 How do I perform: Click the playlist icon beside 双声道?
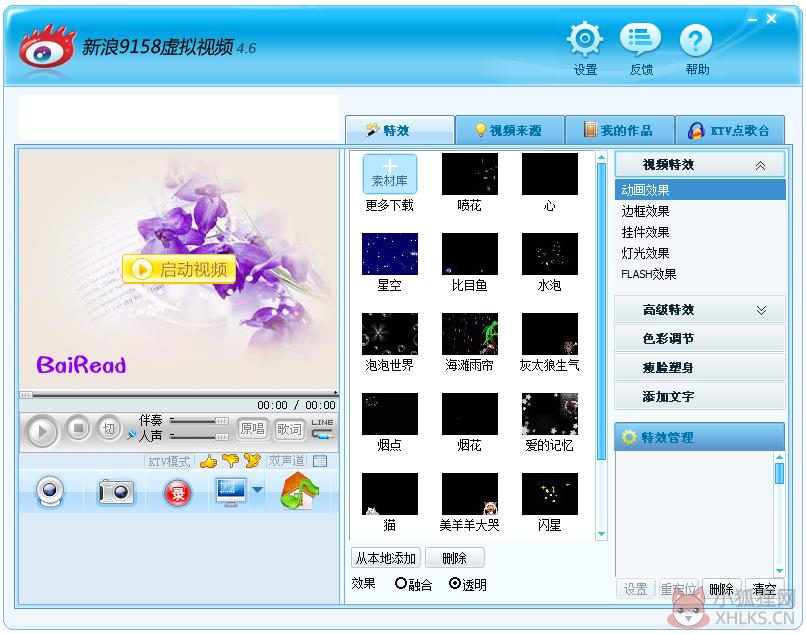[320, 461]
